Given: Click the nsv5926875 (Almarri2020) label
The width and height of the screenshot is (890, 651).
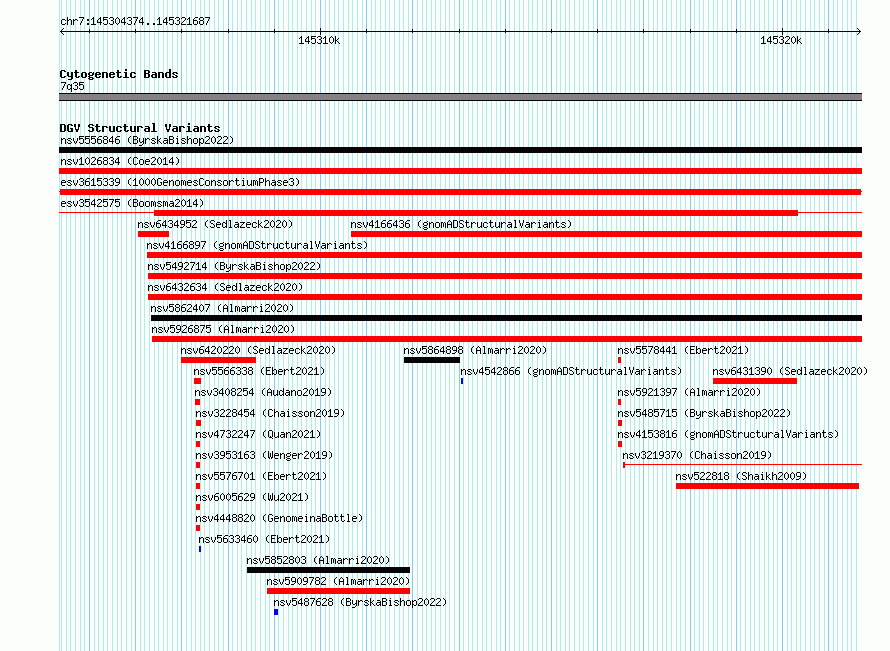Looking at the screenshot, I should (x=223, y=329).
